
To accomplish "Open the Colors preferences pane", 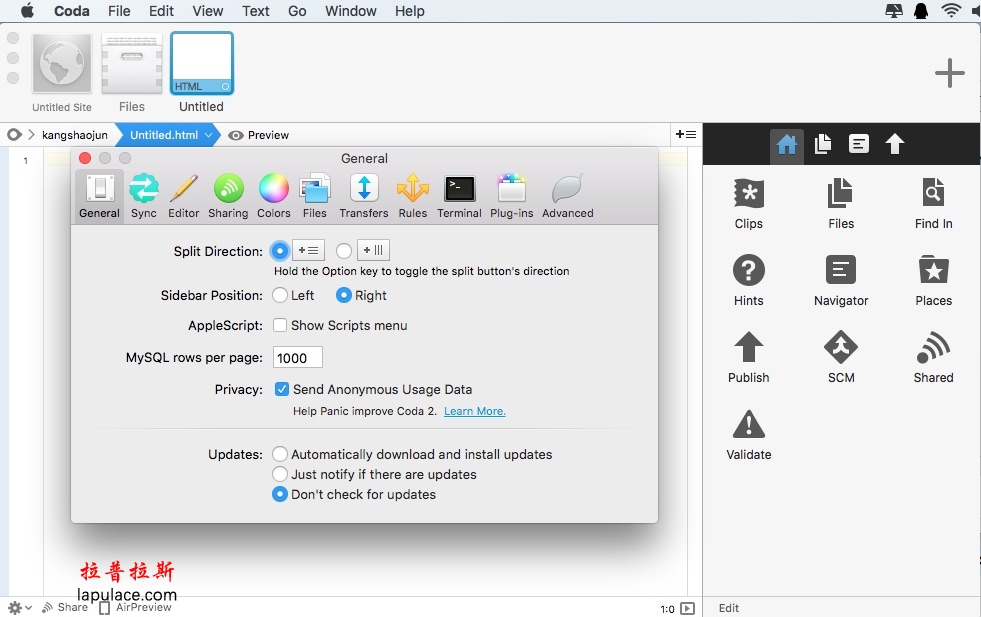I will 273,196.
